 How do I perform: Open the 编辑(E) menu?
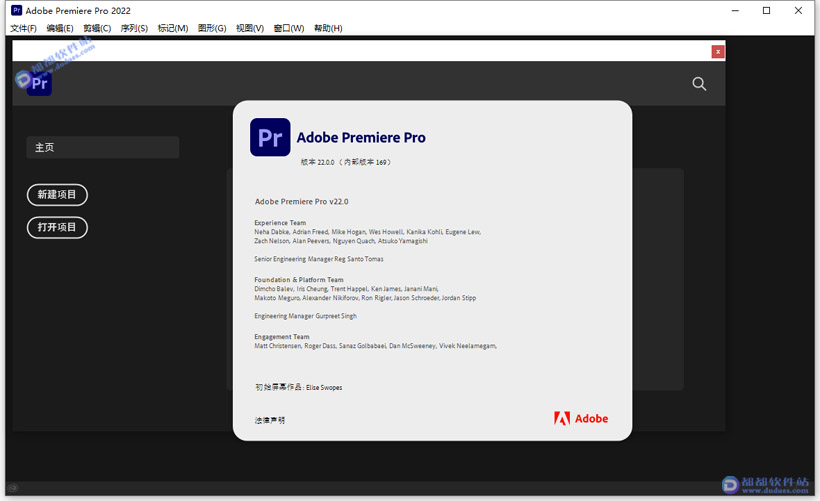click(x=60, y=28)
